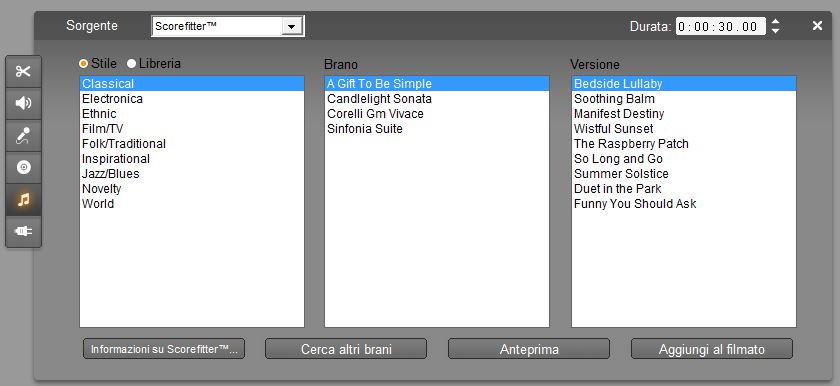Open the CD audio tool
This screenshot has height=386, width=840.
23,168
